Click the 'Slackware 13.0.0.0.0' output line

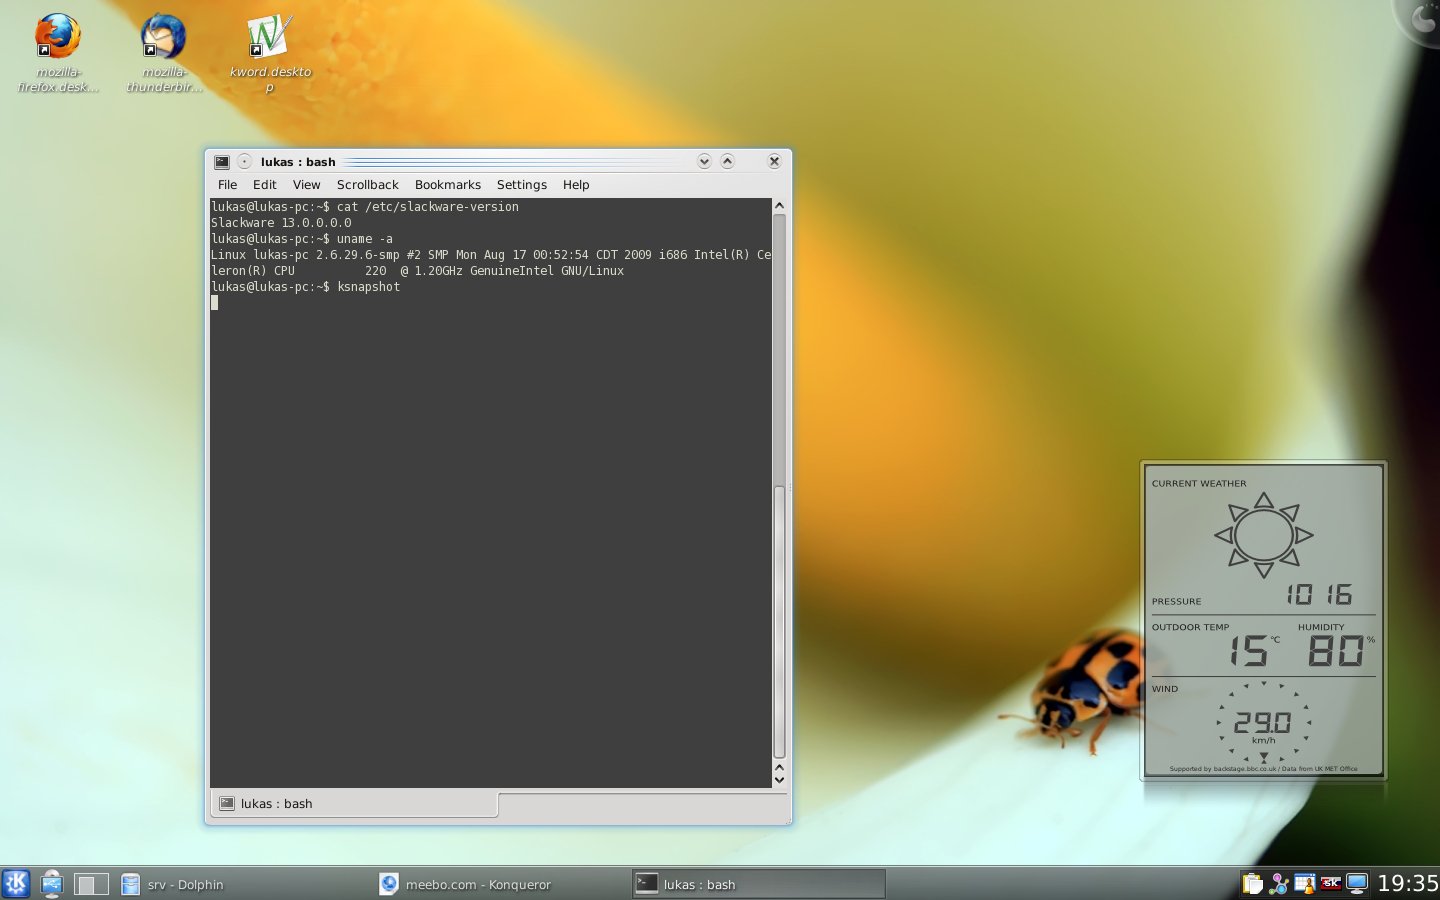tap(281, 223)
